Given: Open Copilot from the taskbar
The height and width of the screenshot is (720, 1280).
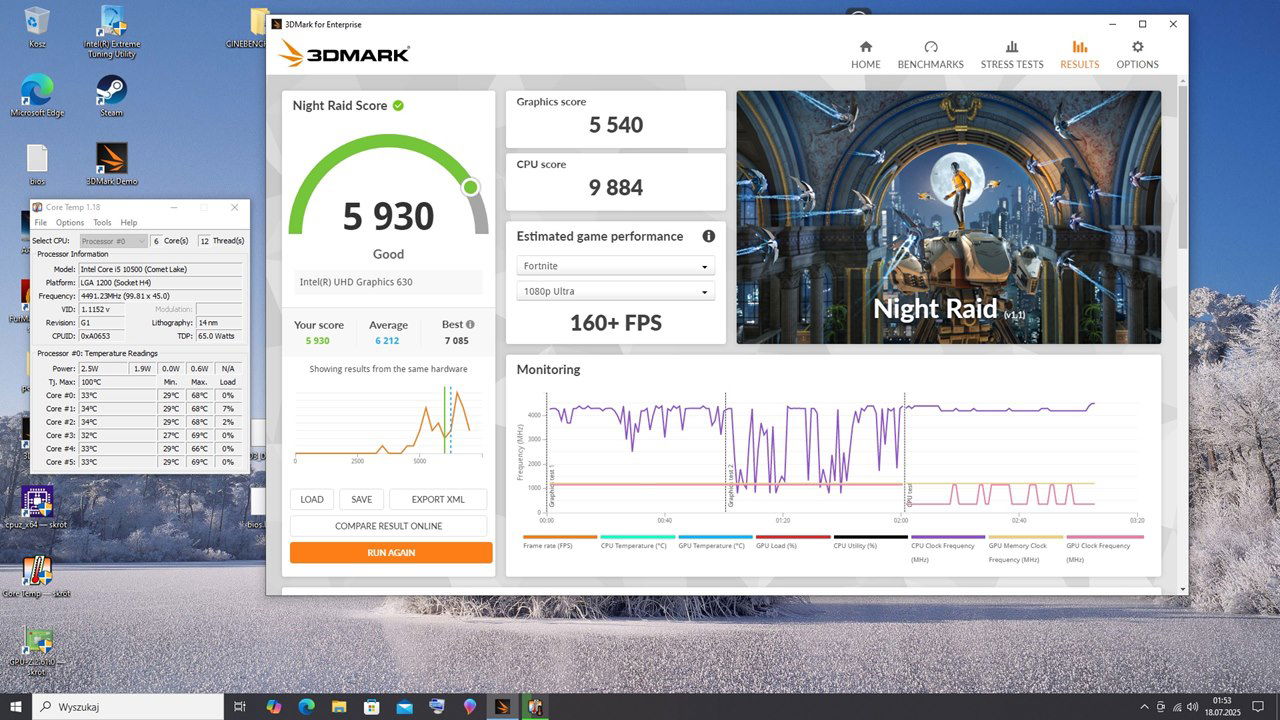Looking at the screenshot, I should point(273,706).
